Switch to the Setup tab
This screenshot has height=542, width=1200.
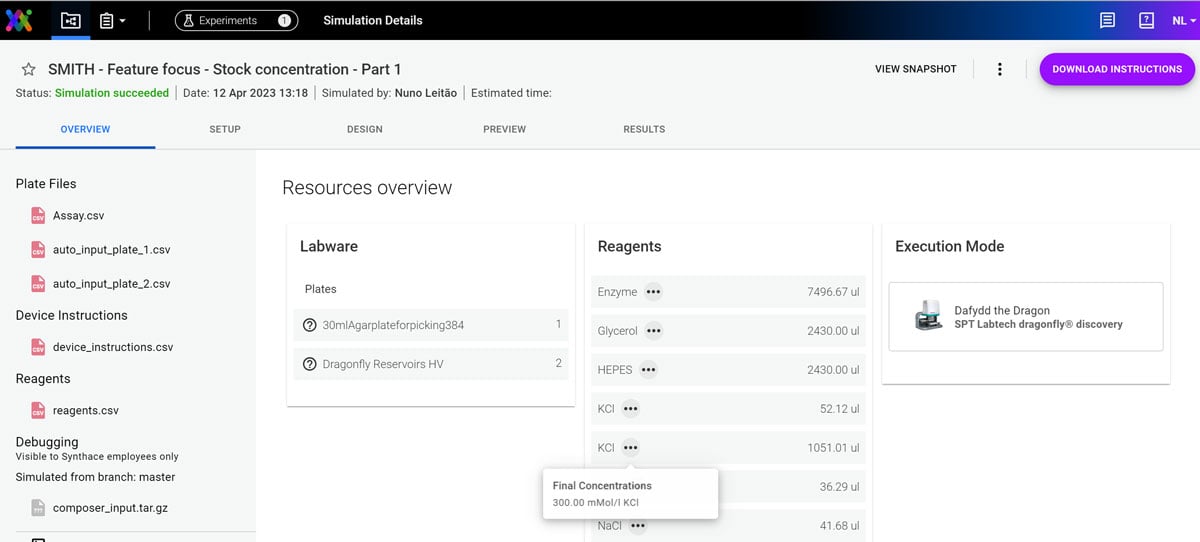(x=224, y=129)
